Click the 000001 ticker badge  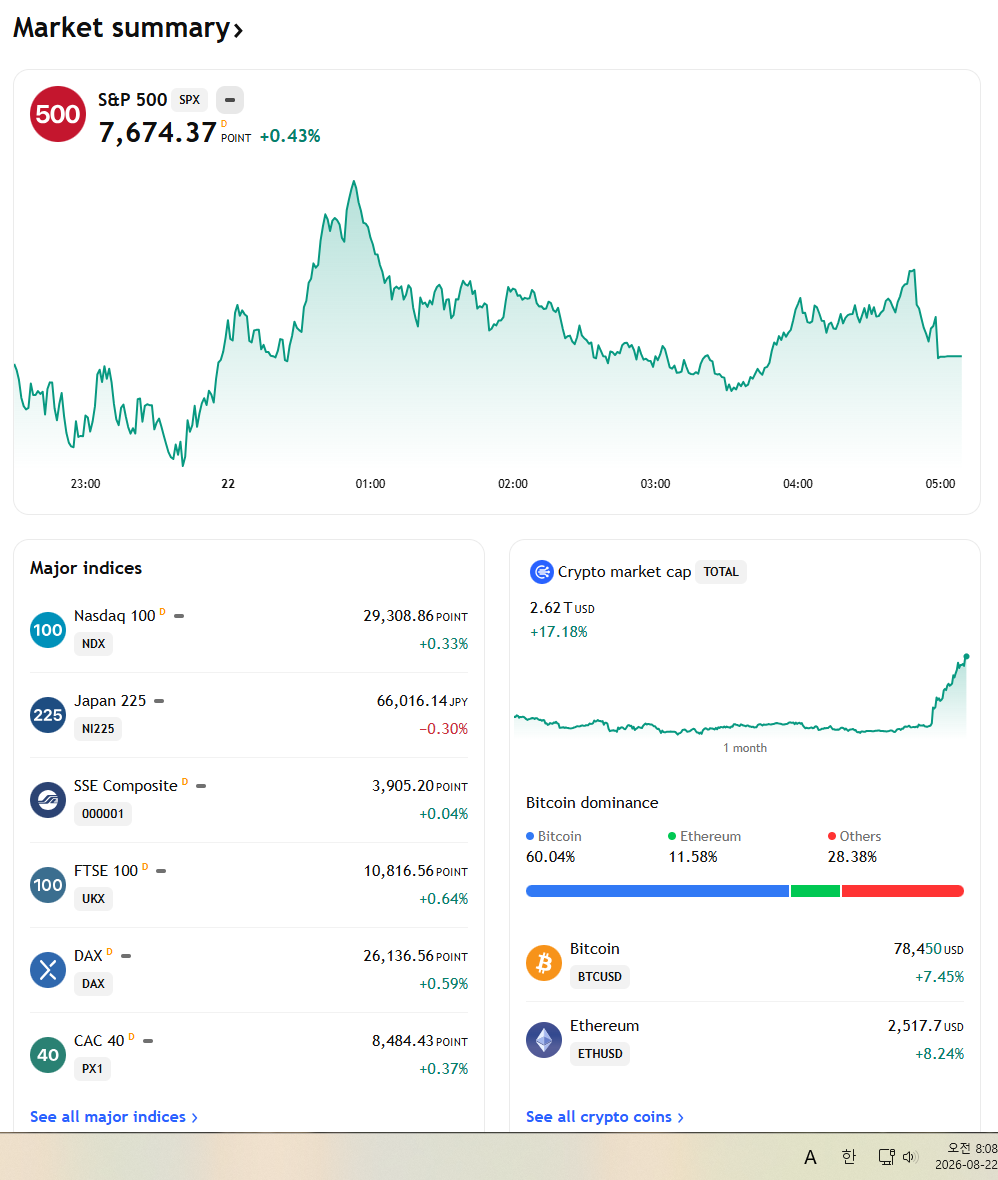tap(102, 814)
